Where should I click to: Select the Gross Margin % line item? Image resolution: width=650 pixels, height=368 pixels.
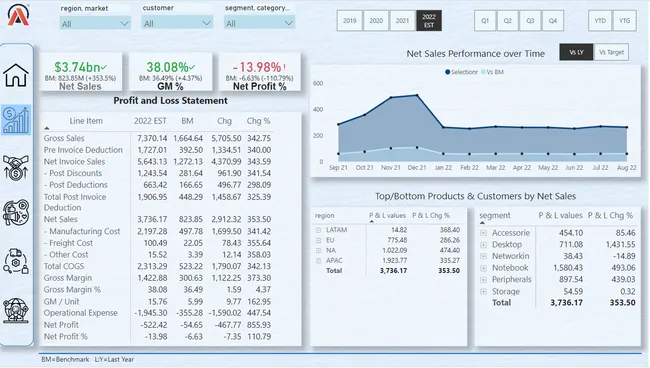pyautogui.click(x=72, y=290)
